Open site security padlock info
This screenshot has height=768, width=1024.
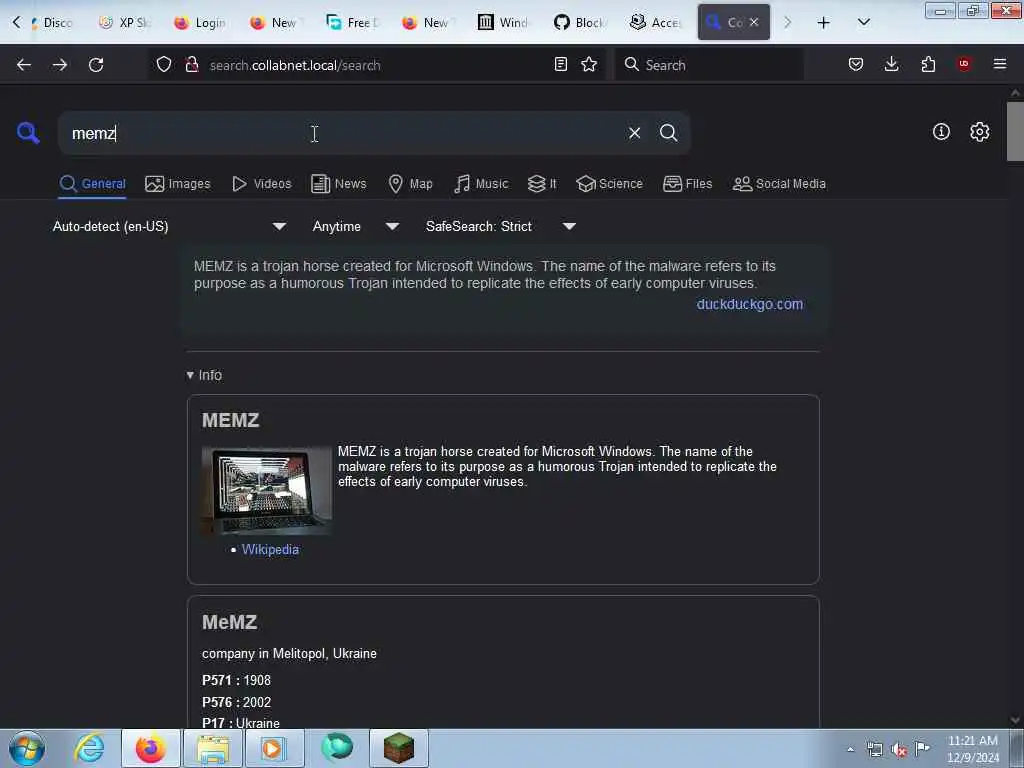[x=192, y=65]
